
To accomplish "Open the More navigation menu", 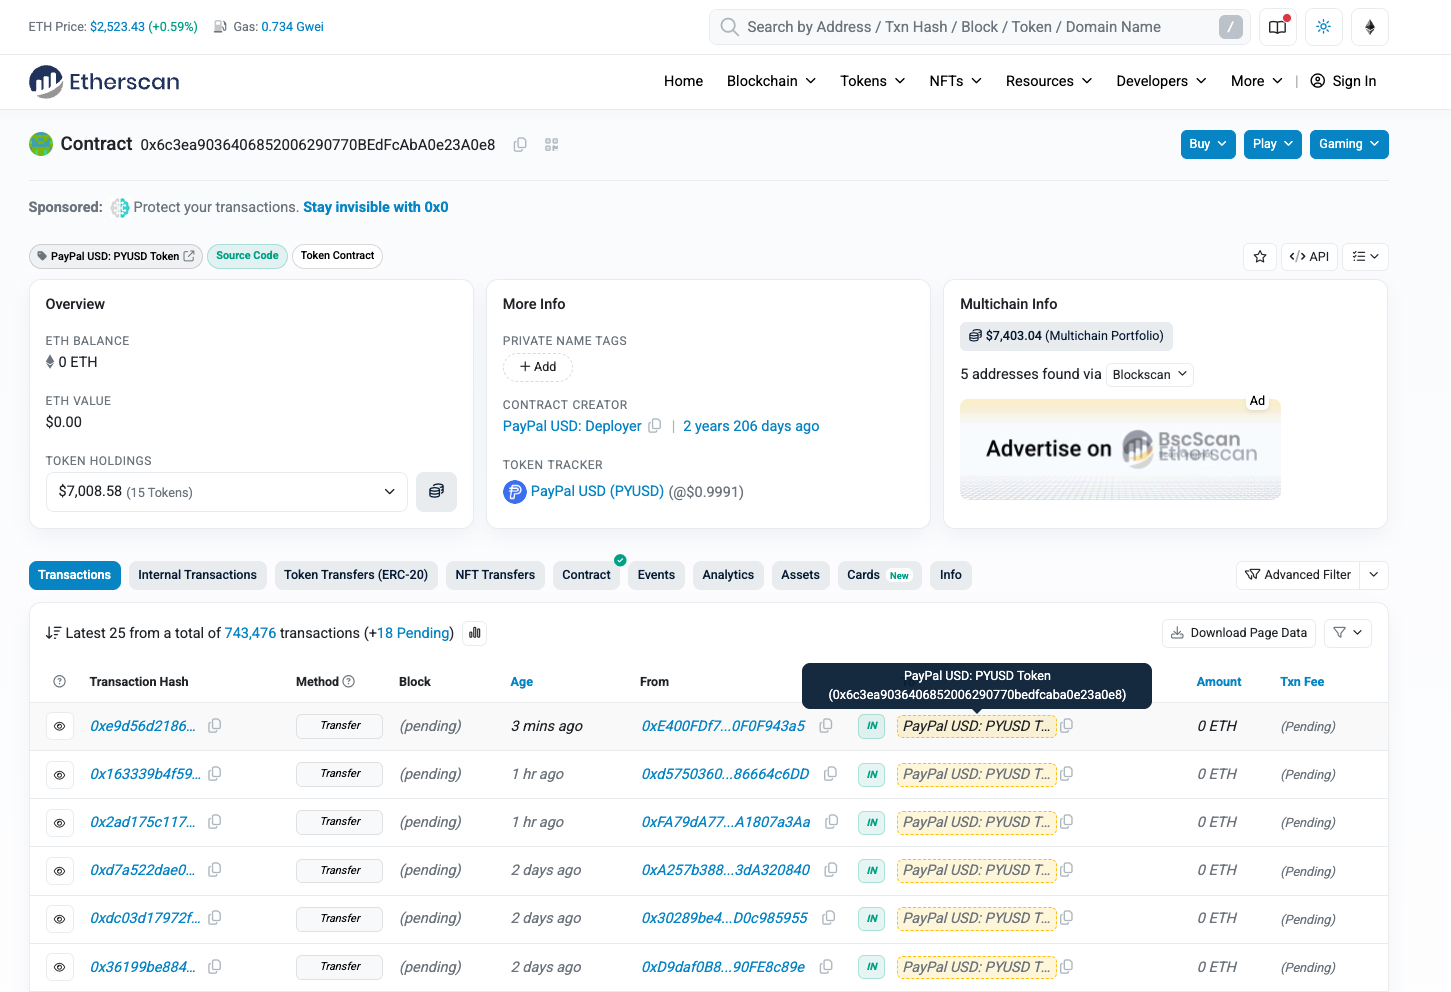I will coord(1257,81).
